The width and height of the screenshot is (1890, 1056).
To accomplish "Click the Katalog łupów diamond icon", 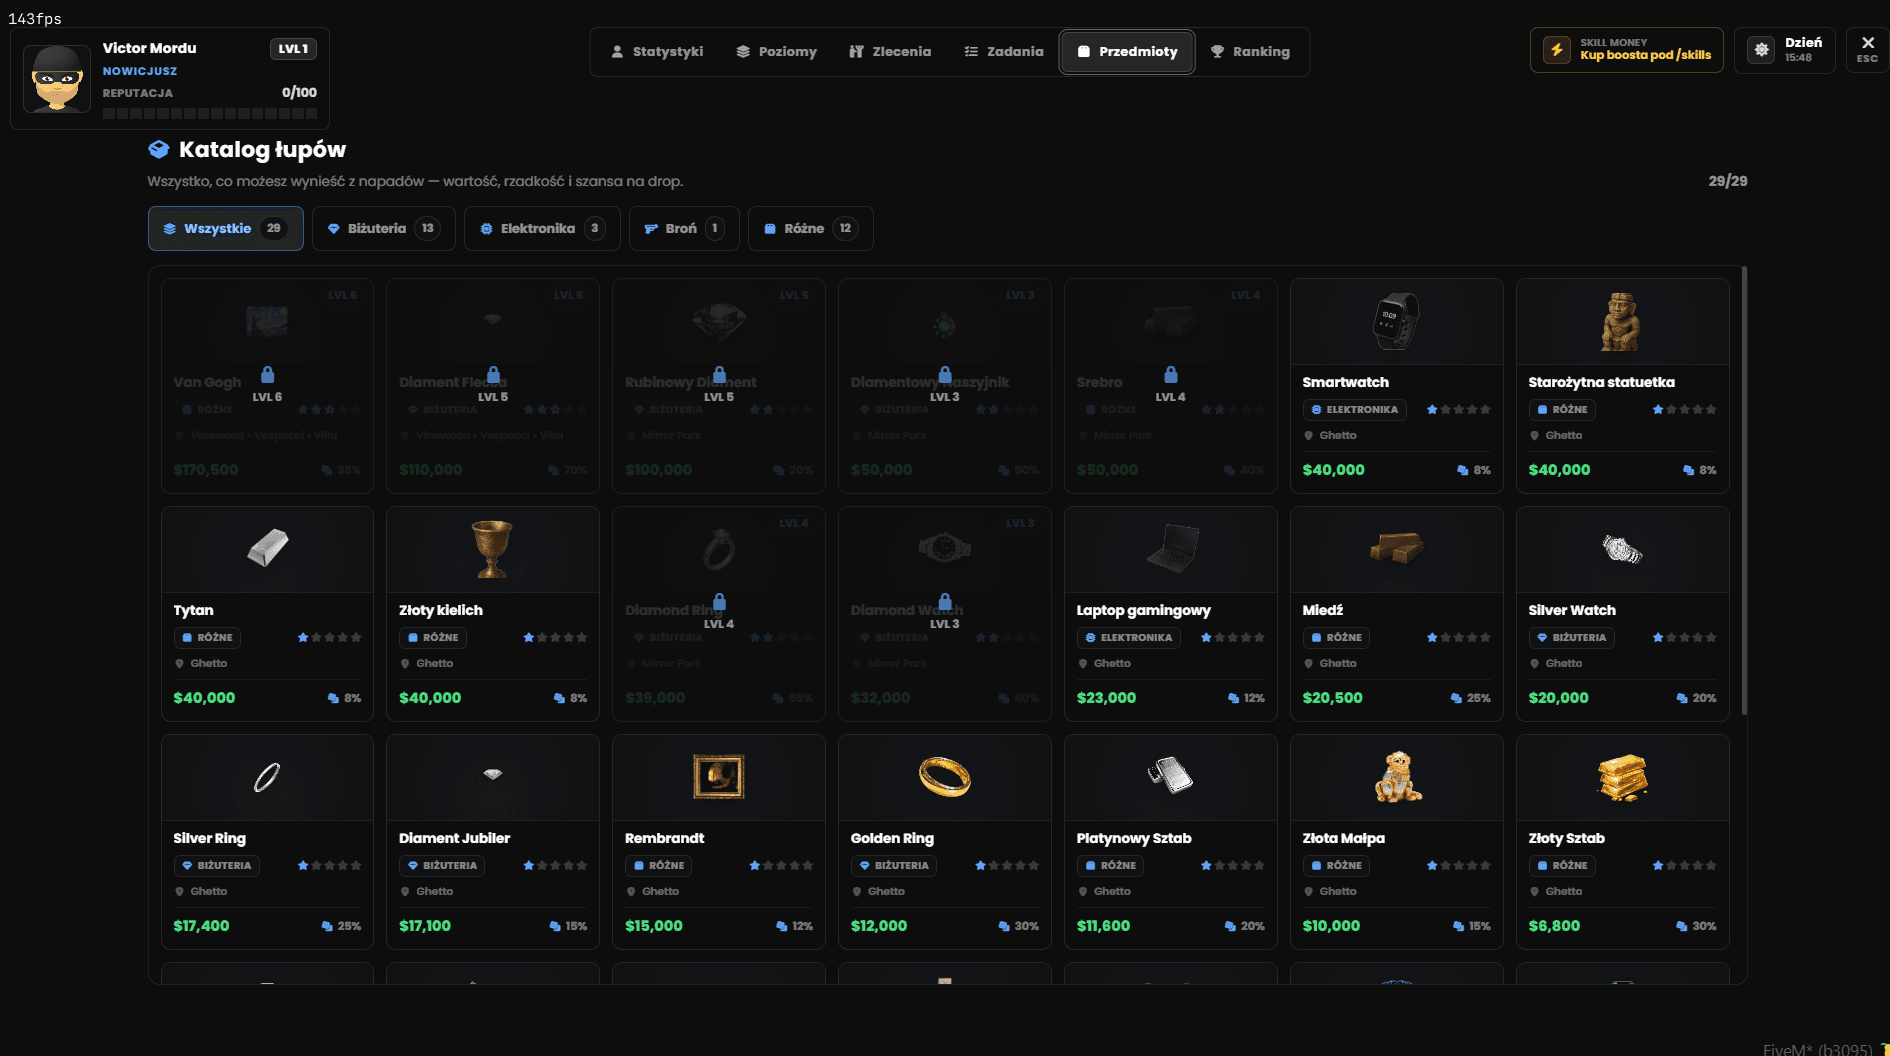I will pos(159,150).
